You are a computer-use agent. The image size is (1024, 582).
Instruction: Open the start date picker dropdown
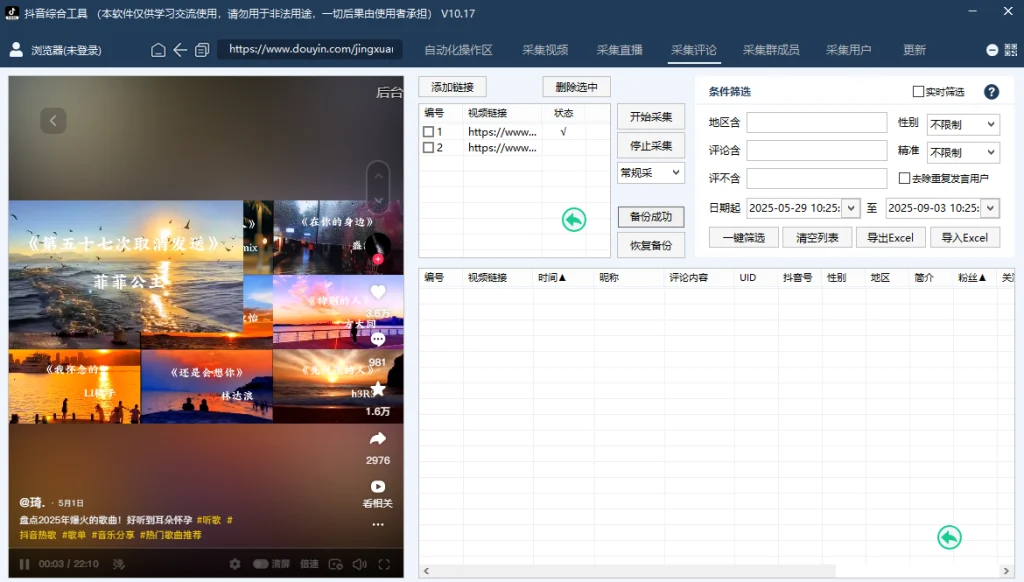pyautogui.click(x=851, y=208)
